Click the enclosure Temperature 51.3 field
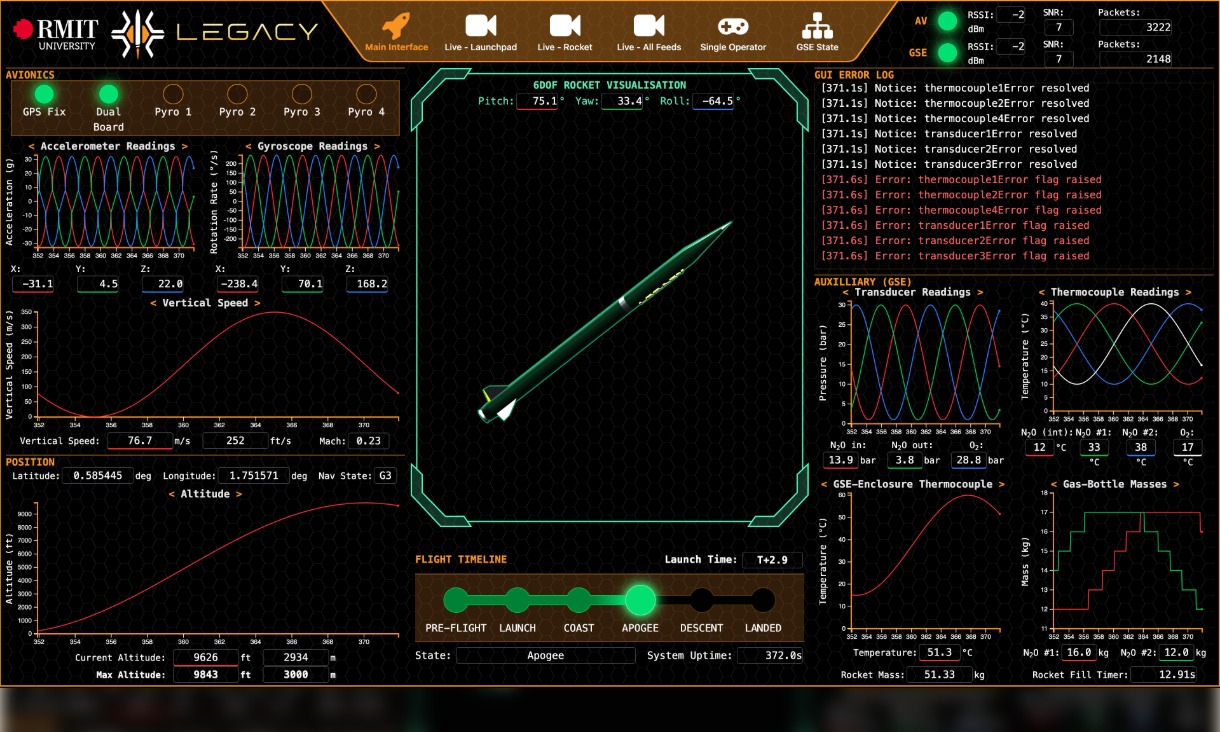1220x732 pixels. [x=939, y=653]
